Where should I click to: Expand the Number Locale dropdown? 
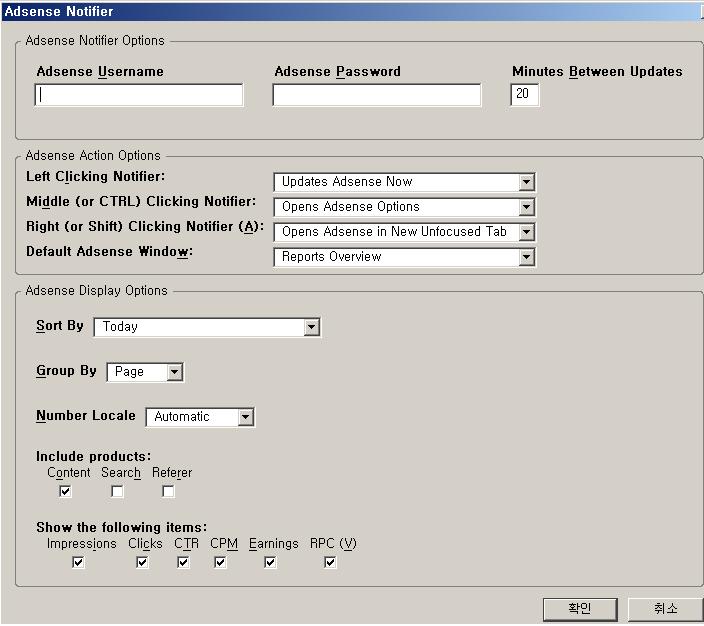pyautogui.click(x=200, y=417)
